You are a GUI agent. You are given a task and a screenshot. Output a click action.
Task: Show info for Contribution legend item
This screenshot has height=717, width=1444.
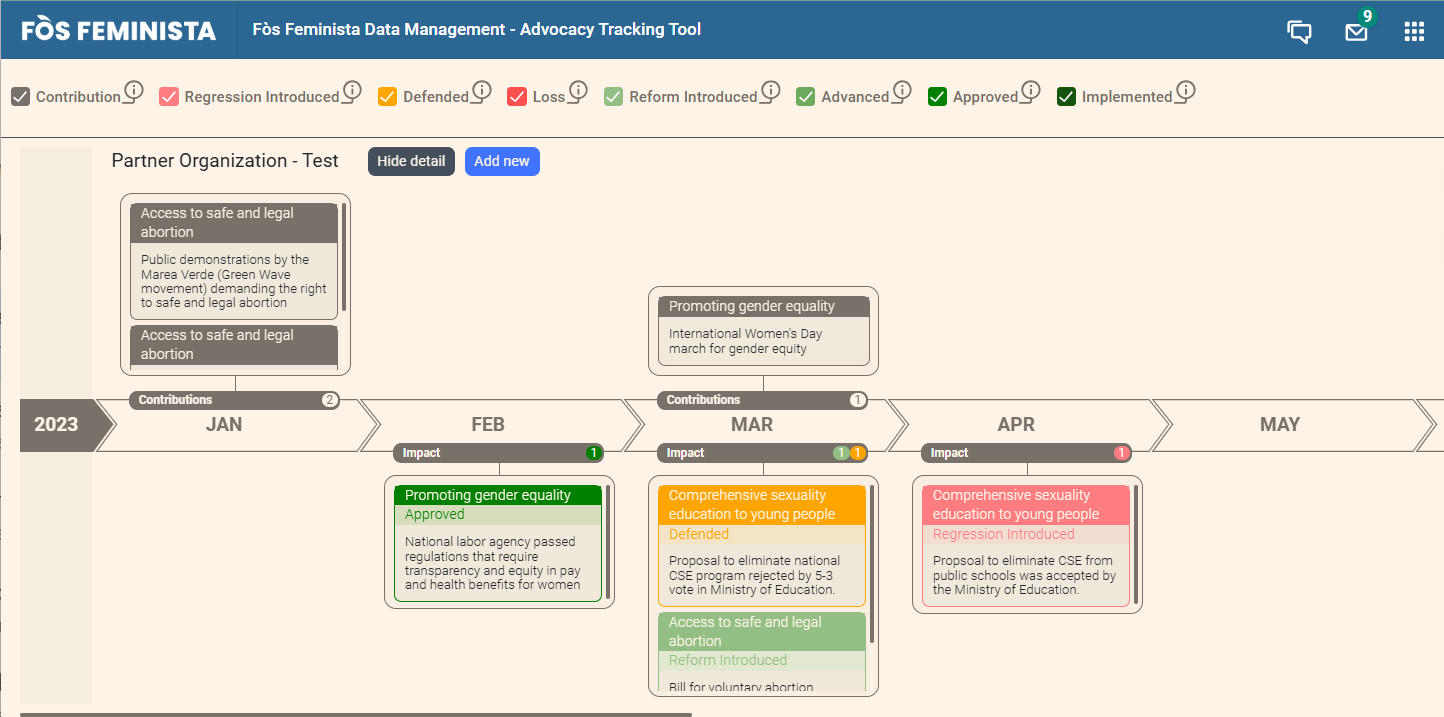134,92
